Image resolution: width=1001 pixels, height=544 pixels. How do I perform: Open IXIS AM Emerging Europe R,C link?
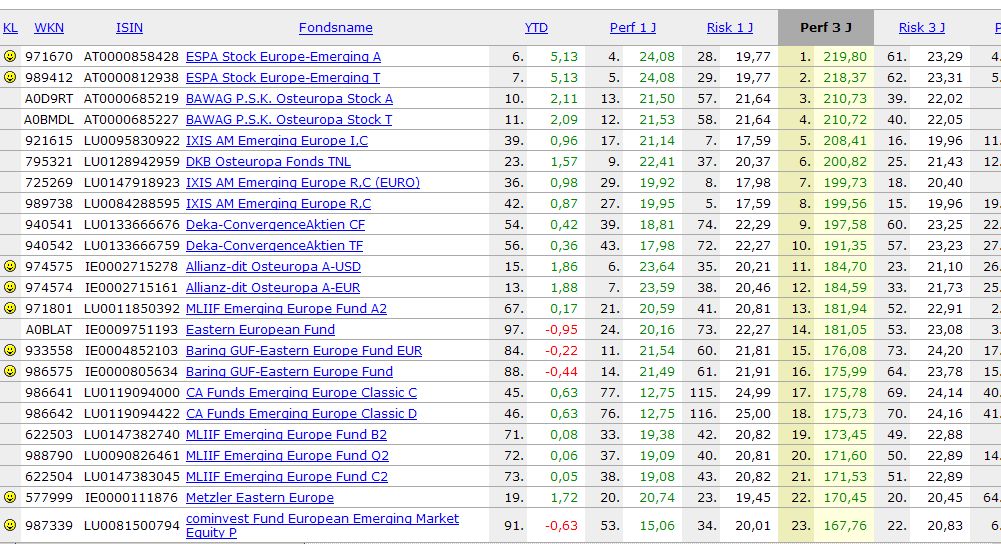pos(278,204)
